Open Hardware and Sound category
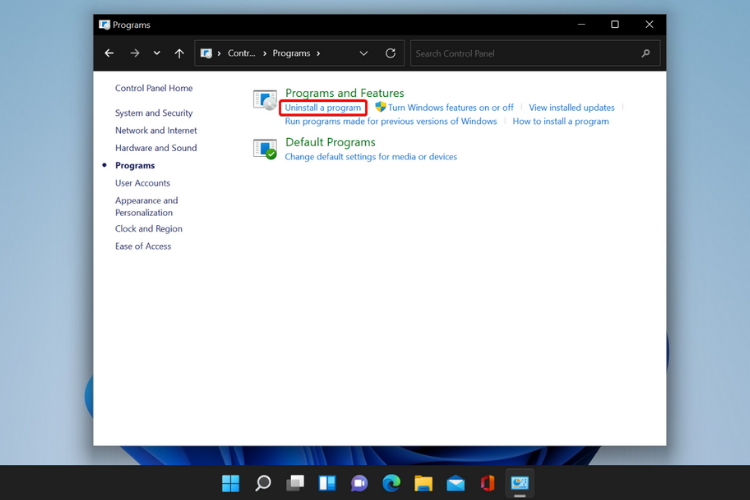 (155, 148)
